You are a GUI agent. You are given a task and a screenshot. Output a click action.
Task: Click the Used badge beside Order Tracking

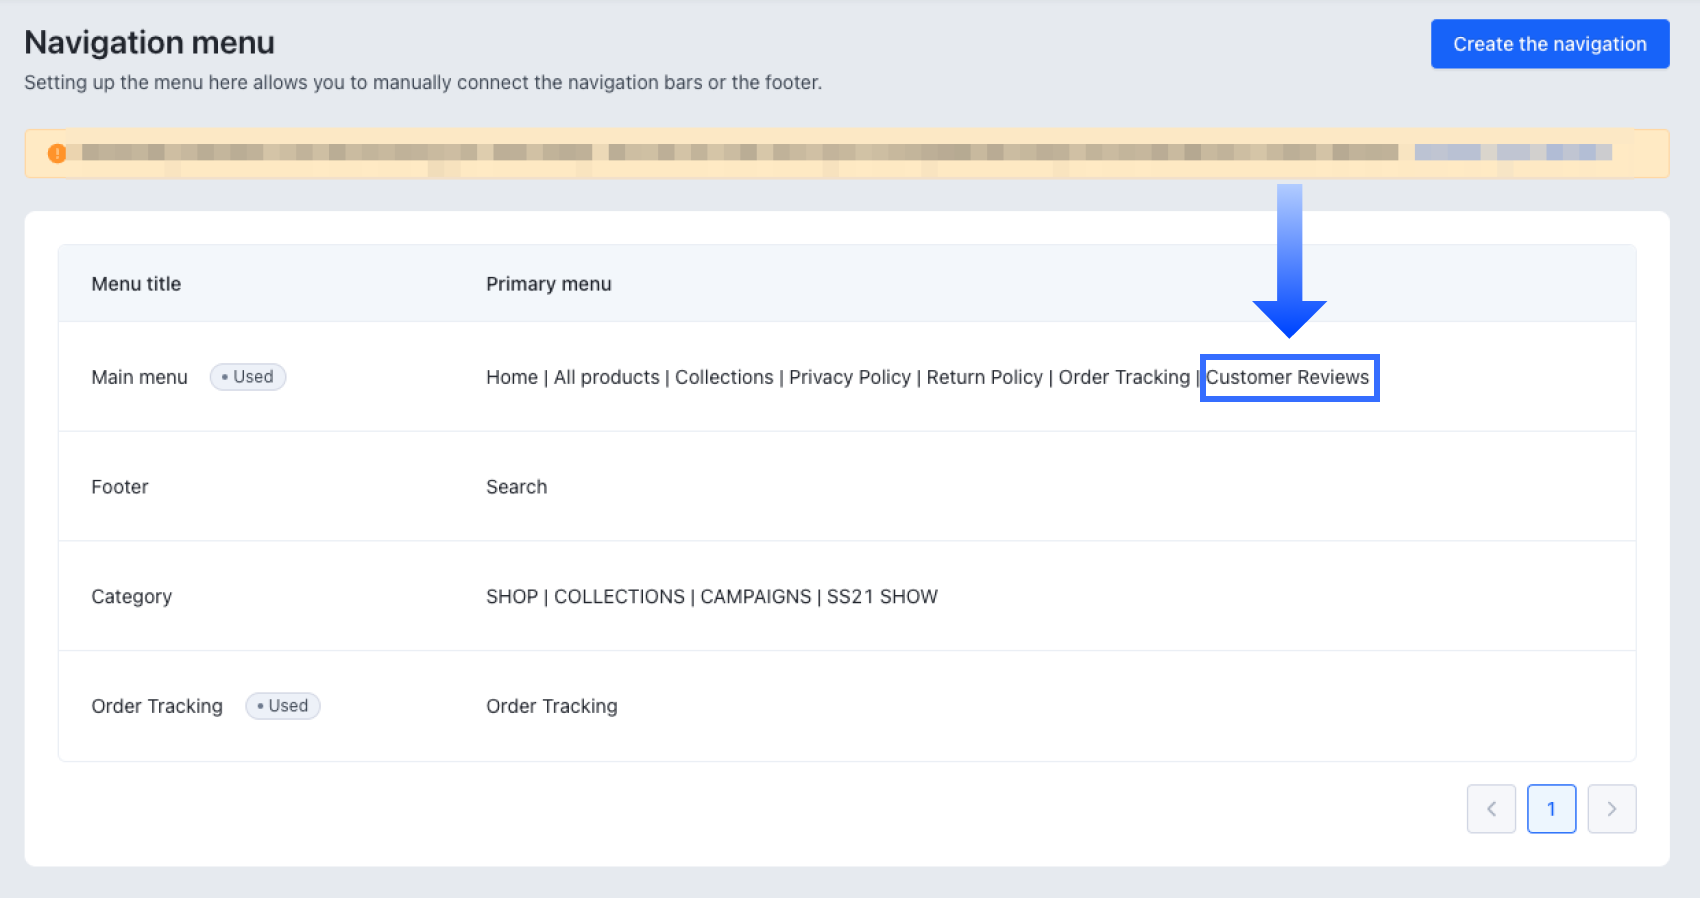tap(283, 706)
